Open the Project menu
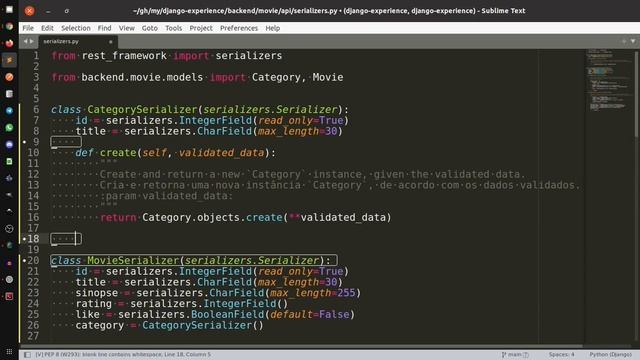This screenshot has width=640, height=360. click(x=201, y=28)
